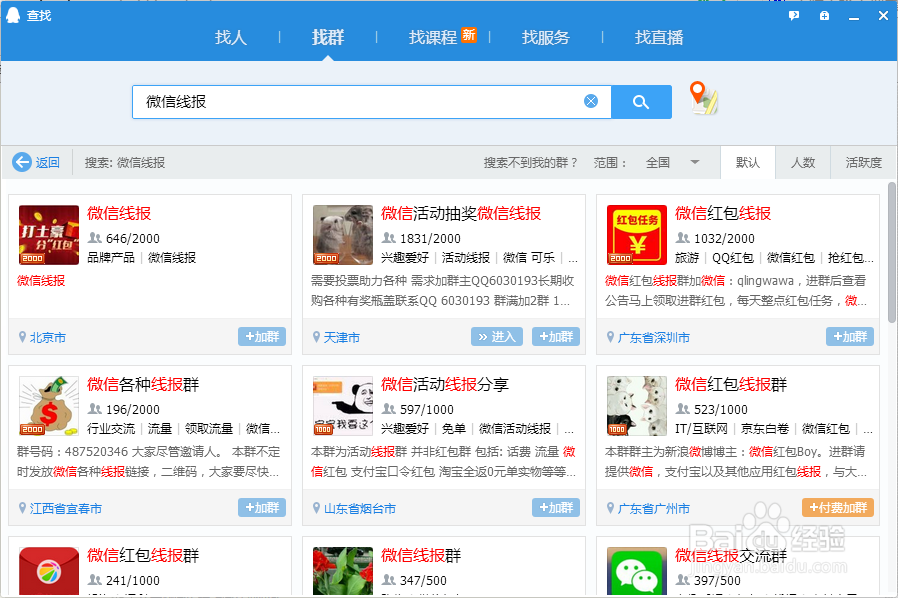Open 微信线报交流群 WeChat logo avatar
The image size is (898, 598).
pos(637,571)
